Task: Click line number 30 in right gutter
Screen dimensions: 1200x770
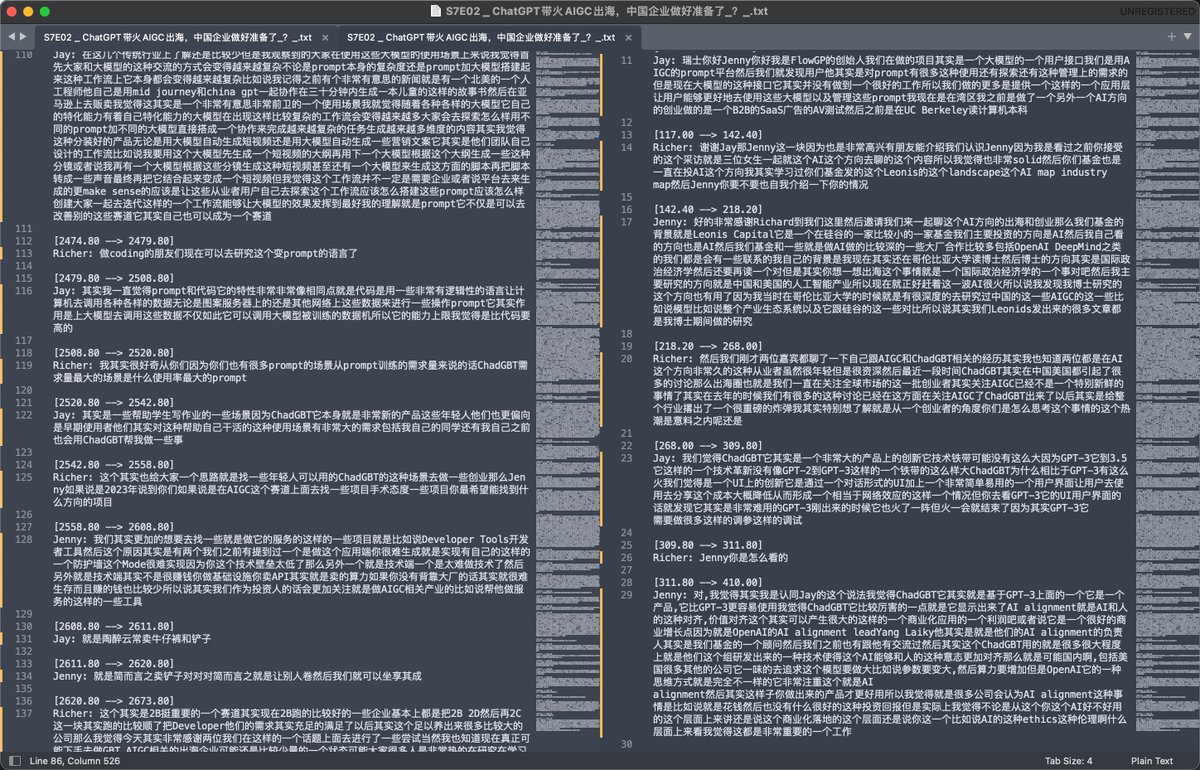Action: [627, 744]
